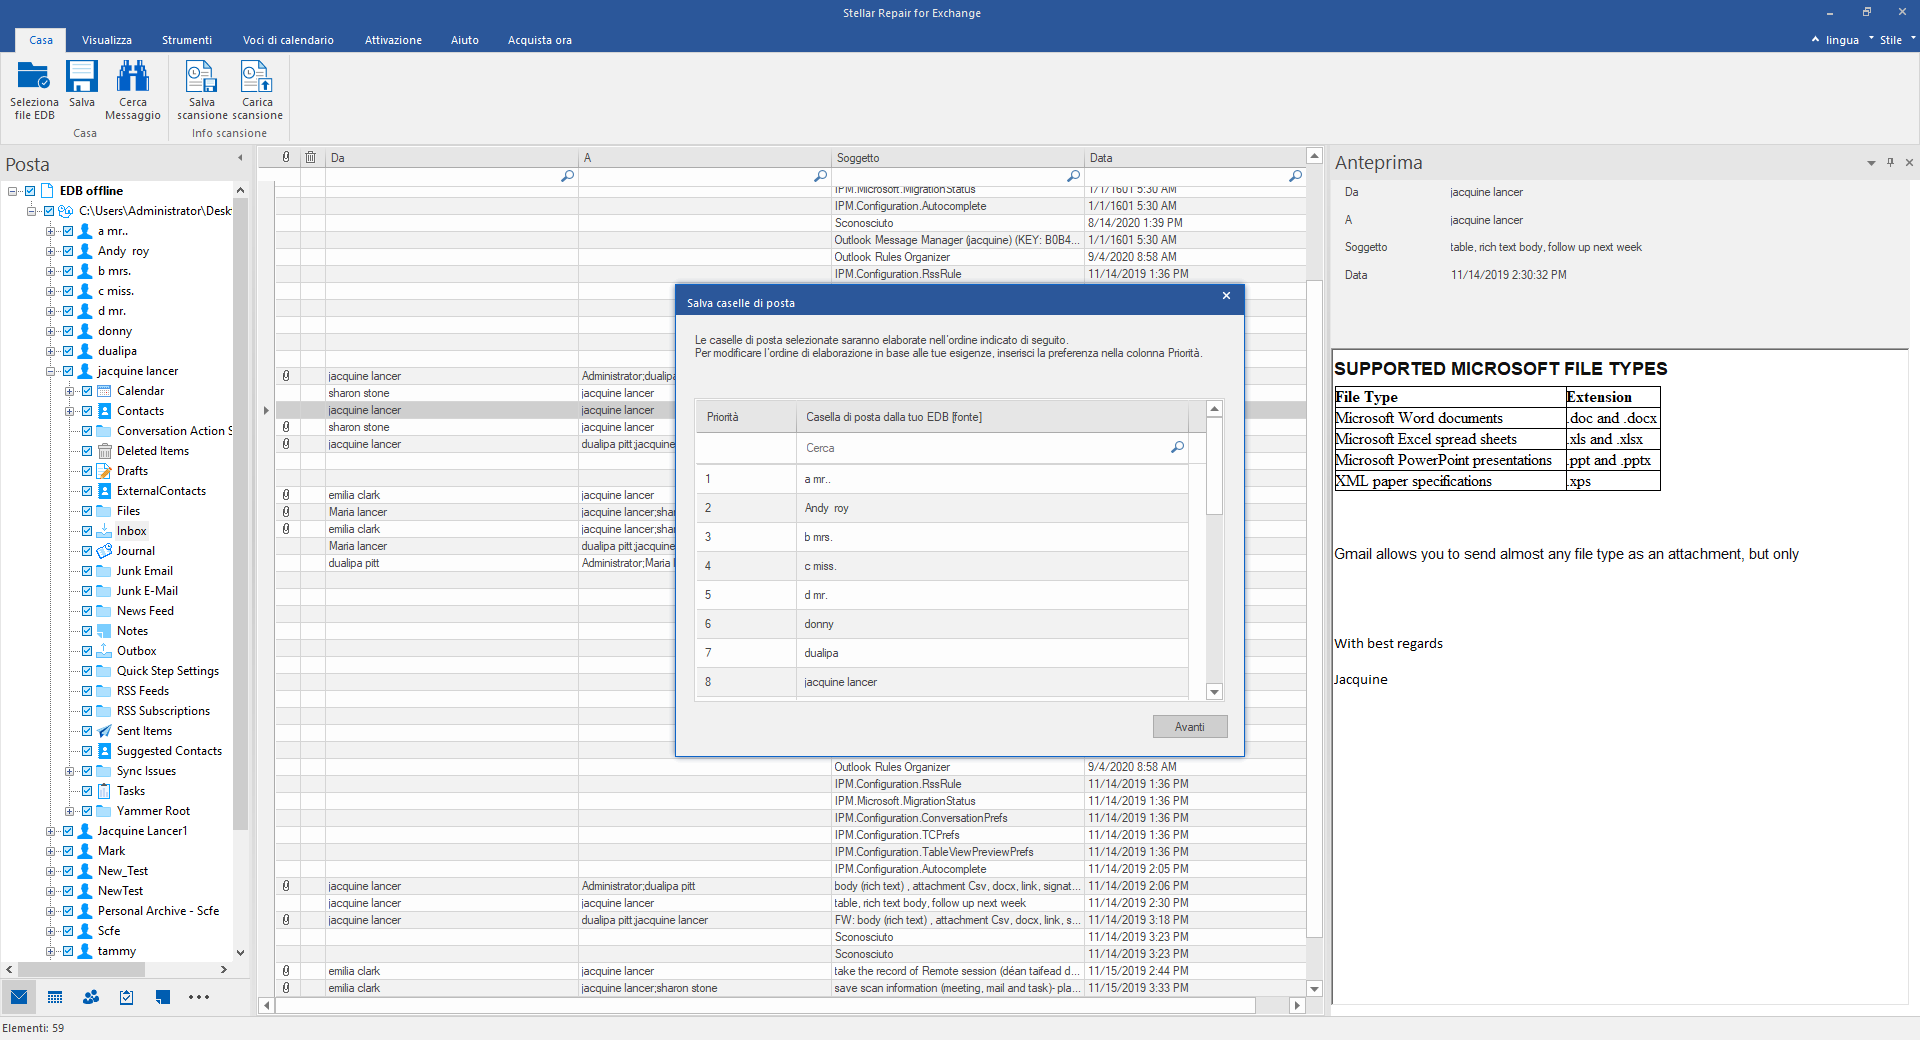The image size is (1920, 1040).
Task: Expand the Calendar folder node
Action: [x=69, y=391]
